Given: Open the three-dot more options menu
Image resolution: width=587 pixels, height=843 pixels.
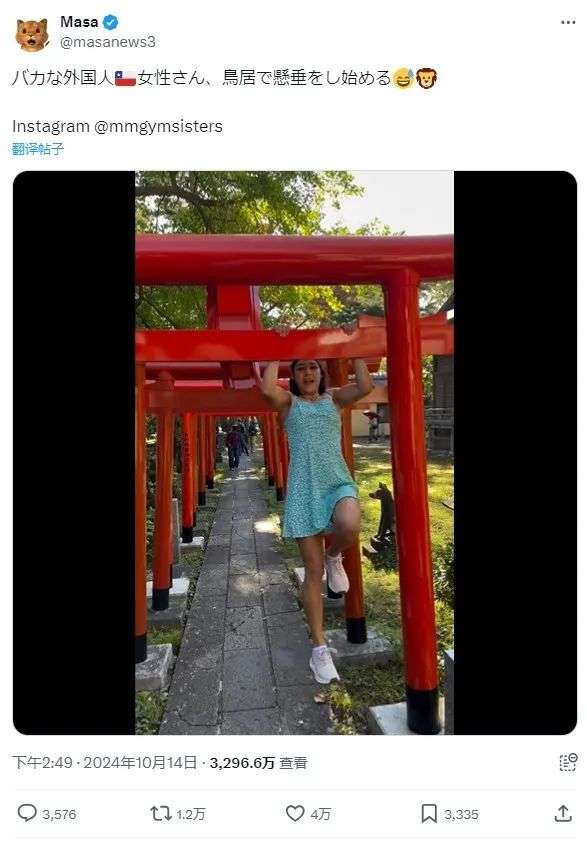Looking at the screenshot, I should (x=568, y=22).
